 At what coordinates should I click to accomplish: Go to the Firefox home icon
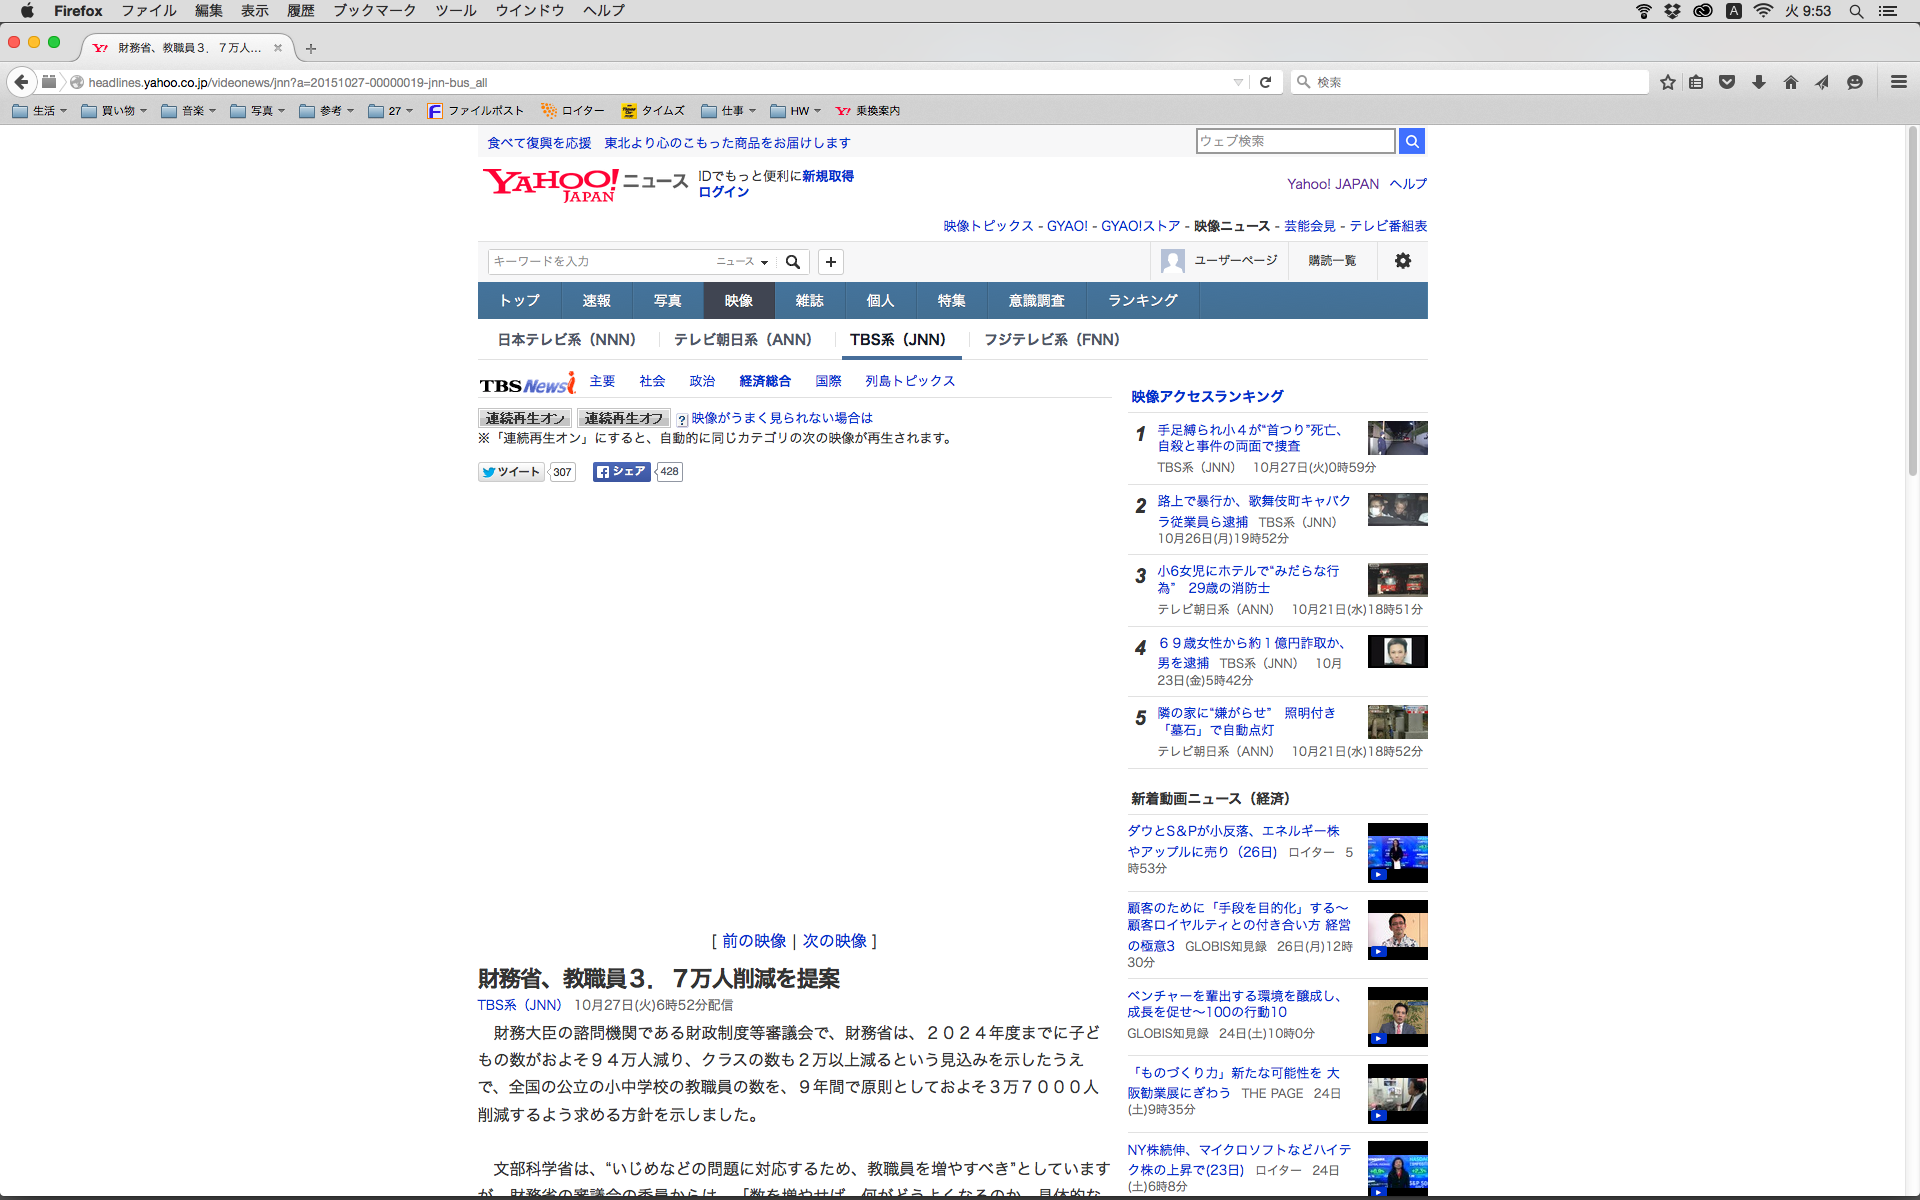[1790, 82]
